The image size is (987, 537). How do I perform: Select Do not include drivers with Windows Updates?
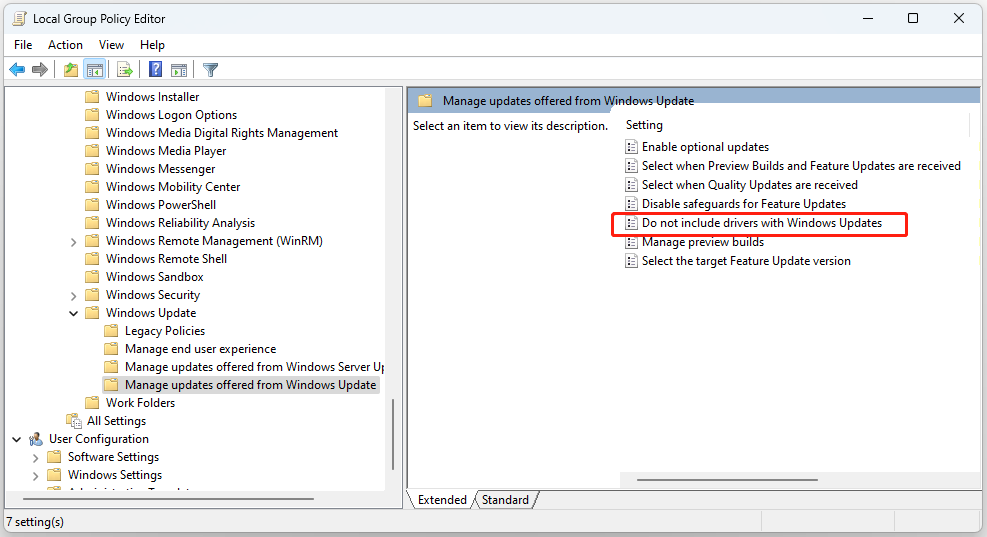[761, 223]
